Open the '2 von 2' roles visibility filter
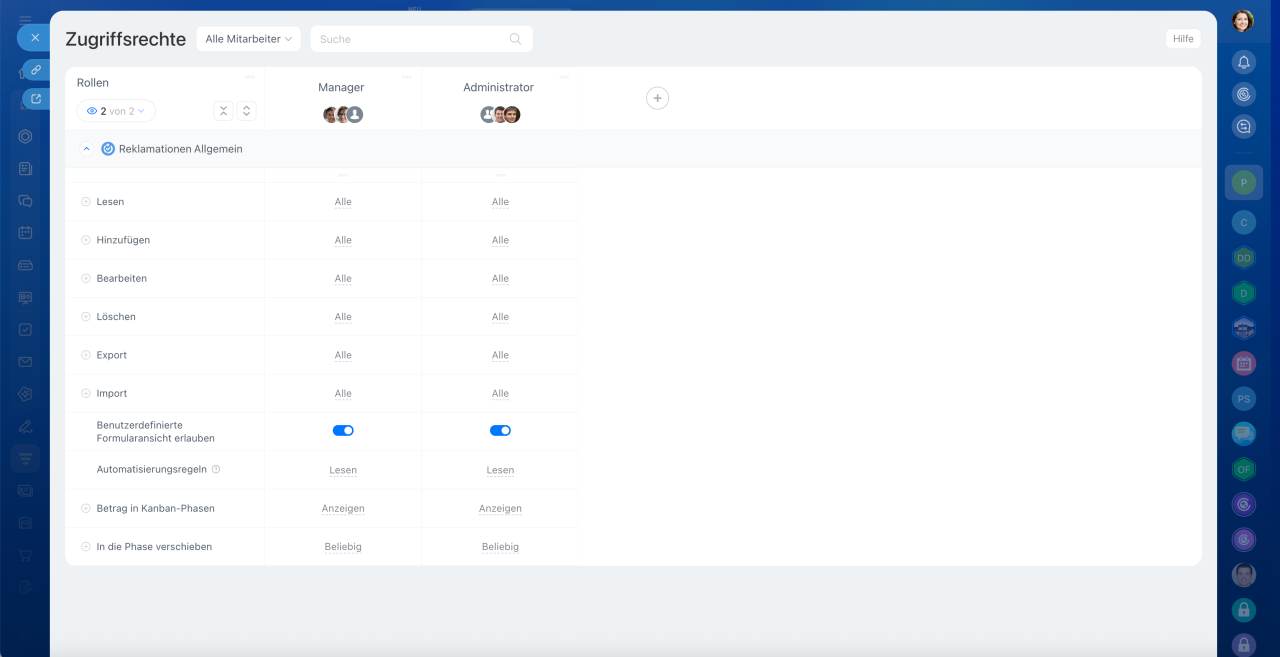 tap(116, 111)
